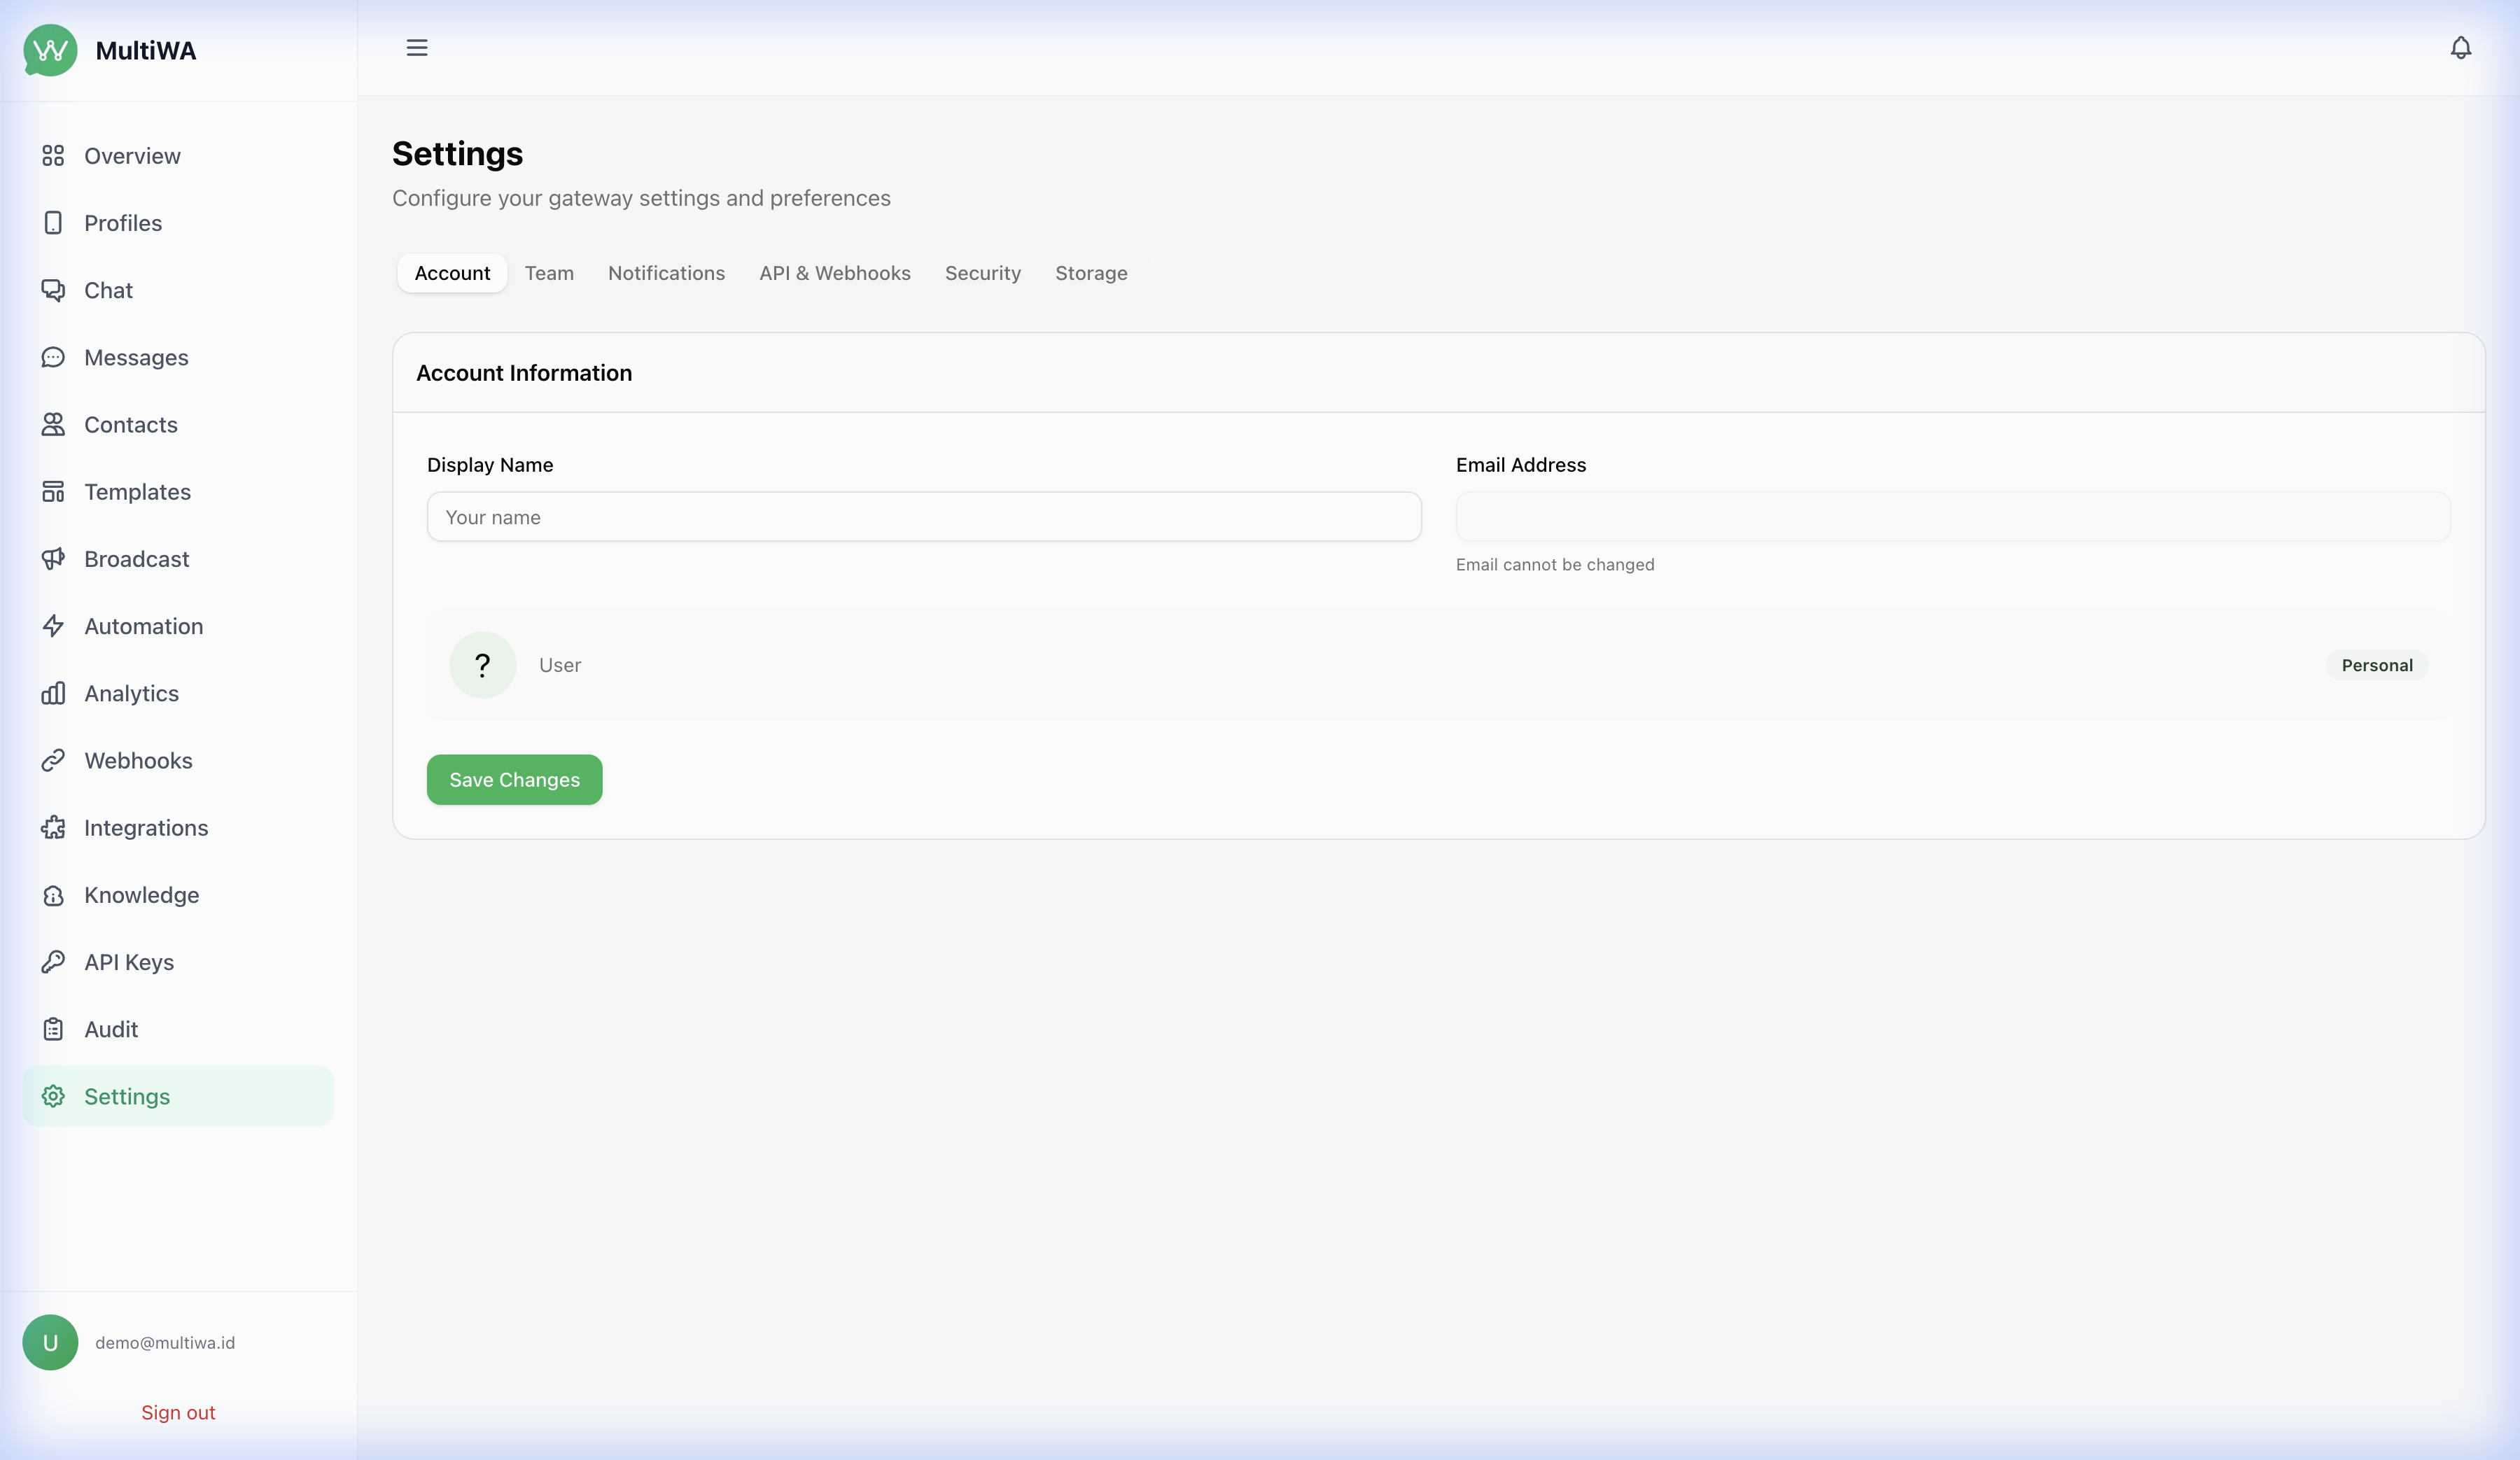The width and height of the screenshot is (2520, 1460).
Task: Click the Analytics bar chart icon
Action: 53,693
